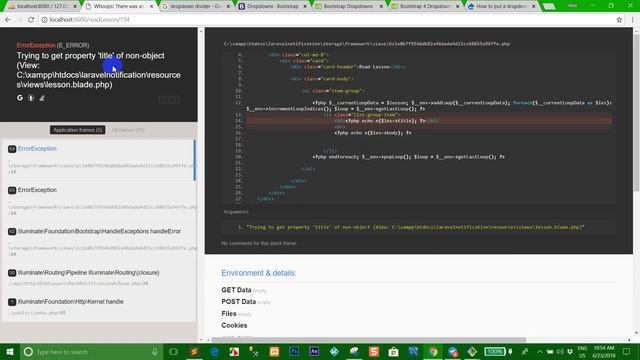This screenshot has width=640, height=360.
Task: Open After Effects from taskbar
Action: (314, 351)
